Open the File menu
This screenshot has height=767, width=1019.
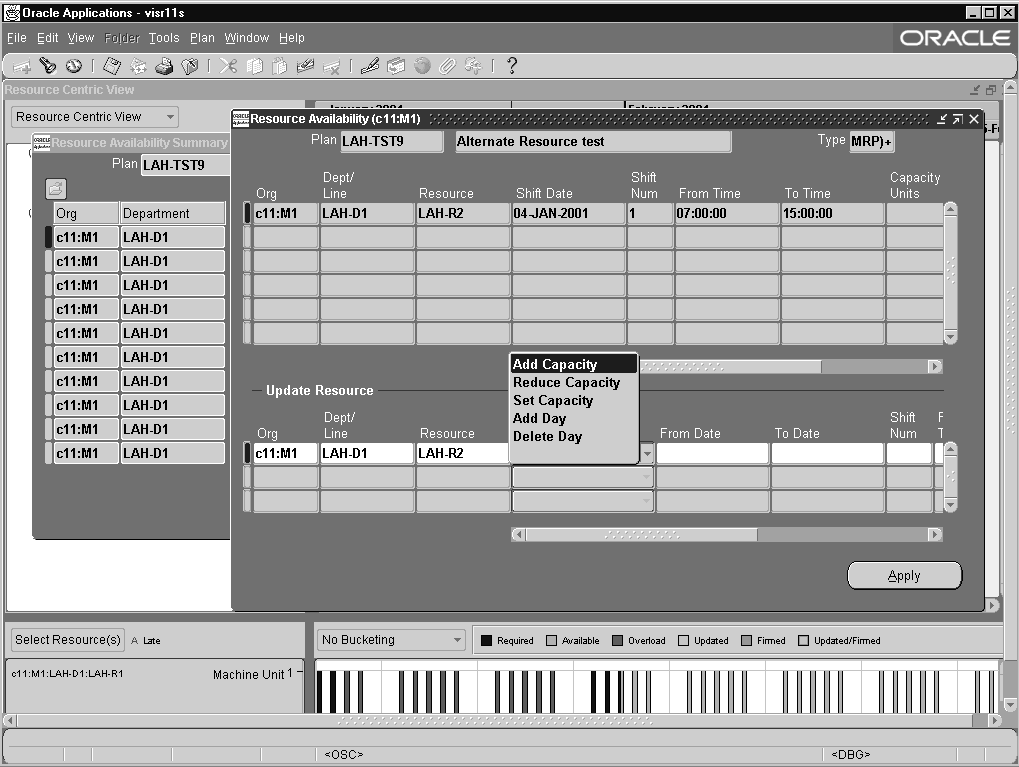tap(16, 38)
